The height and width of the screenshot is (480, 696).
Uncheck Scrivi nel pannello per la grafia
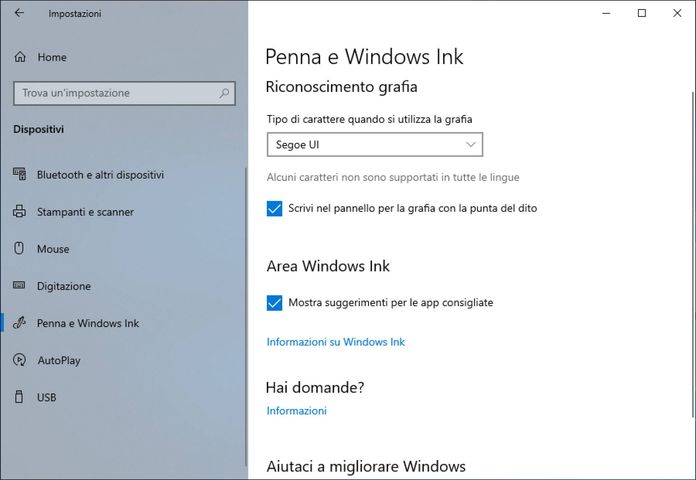tap(275, 208)
